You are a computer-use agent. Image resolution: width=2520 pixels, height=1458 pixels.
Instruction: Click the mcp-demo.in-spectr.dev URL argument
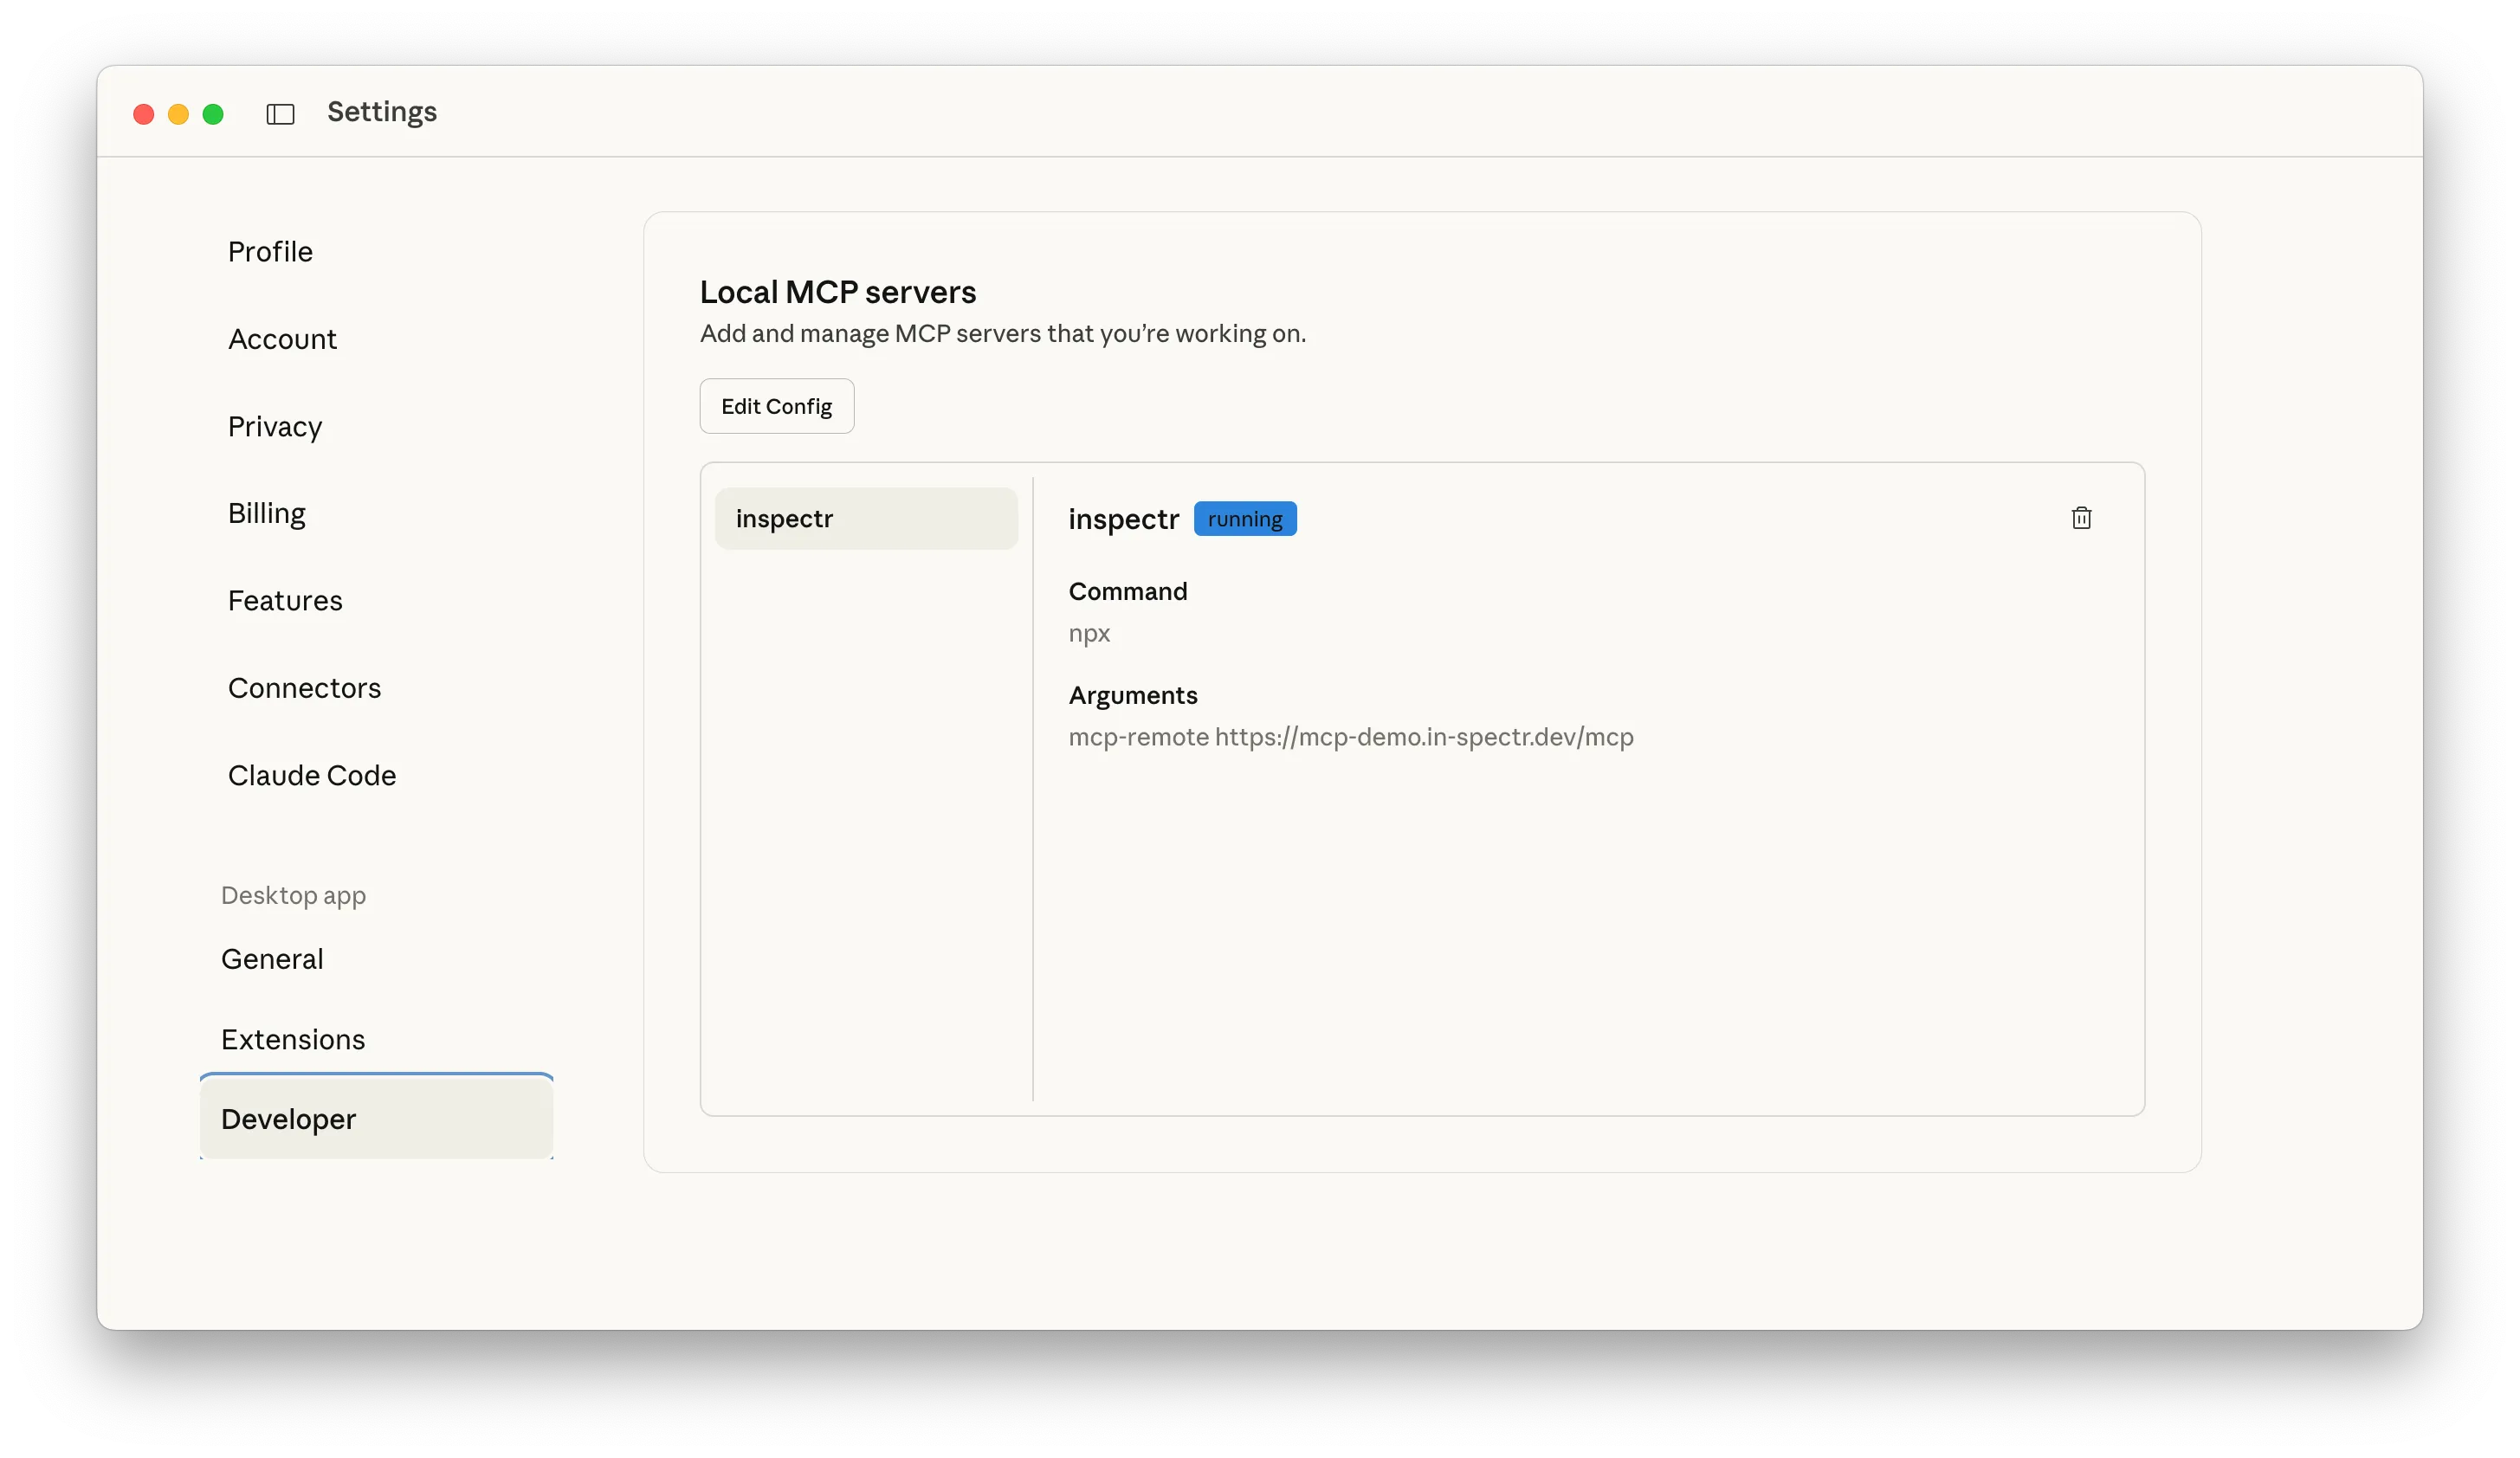coord(1424,737)
